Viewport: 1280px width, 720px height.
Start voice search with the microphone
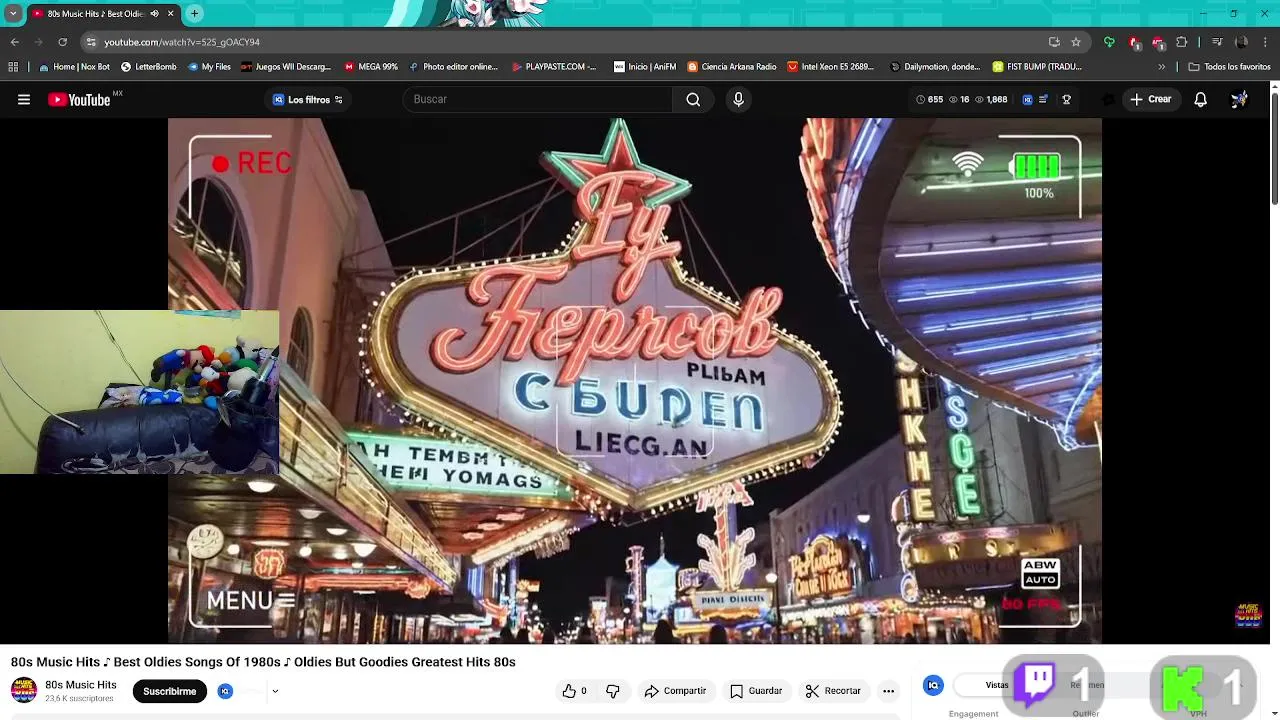click(738, 99)
